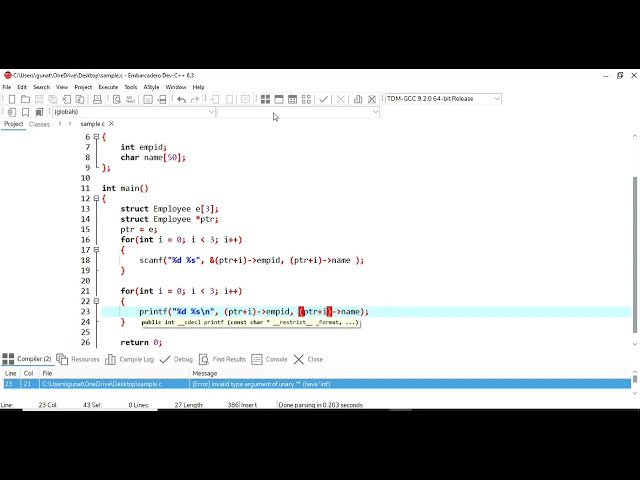
Task: Click the New file toolbar icon
Action: (12, 99)
